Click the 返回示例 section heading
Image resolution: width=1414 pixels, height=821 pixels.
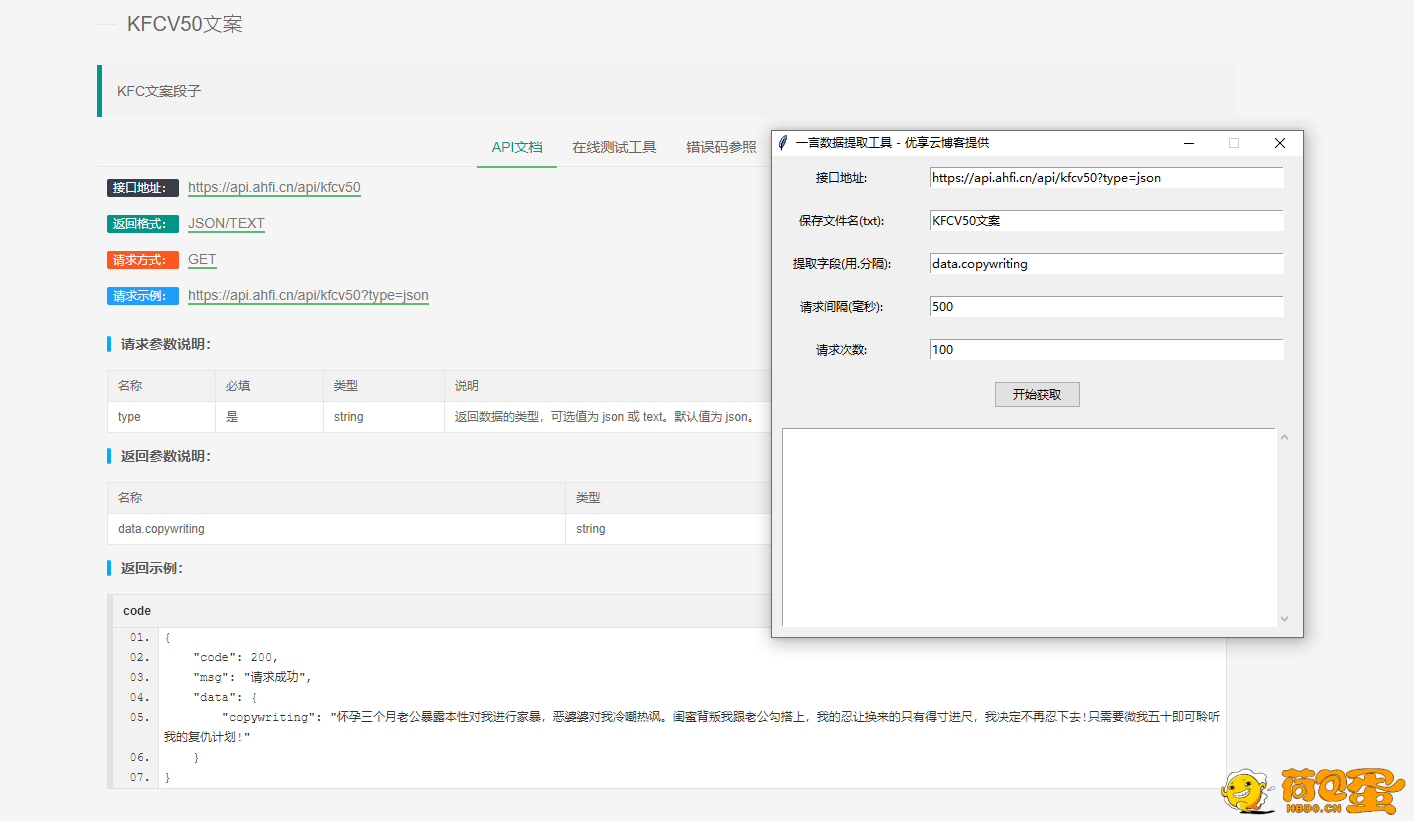click(x=152, y=568)
